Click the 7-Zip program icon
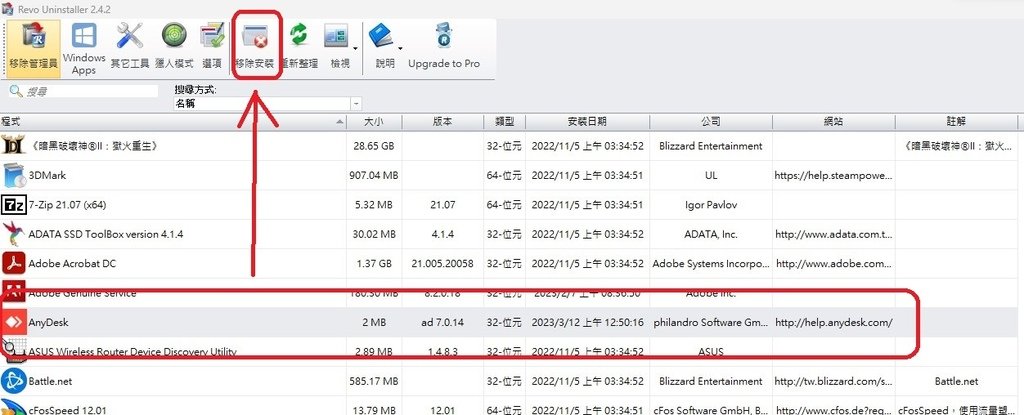The height and width of the screenshot is (415, 1024). pyautogui.click(x=14, y=205)
